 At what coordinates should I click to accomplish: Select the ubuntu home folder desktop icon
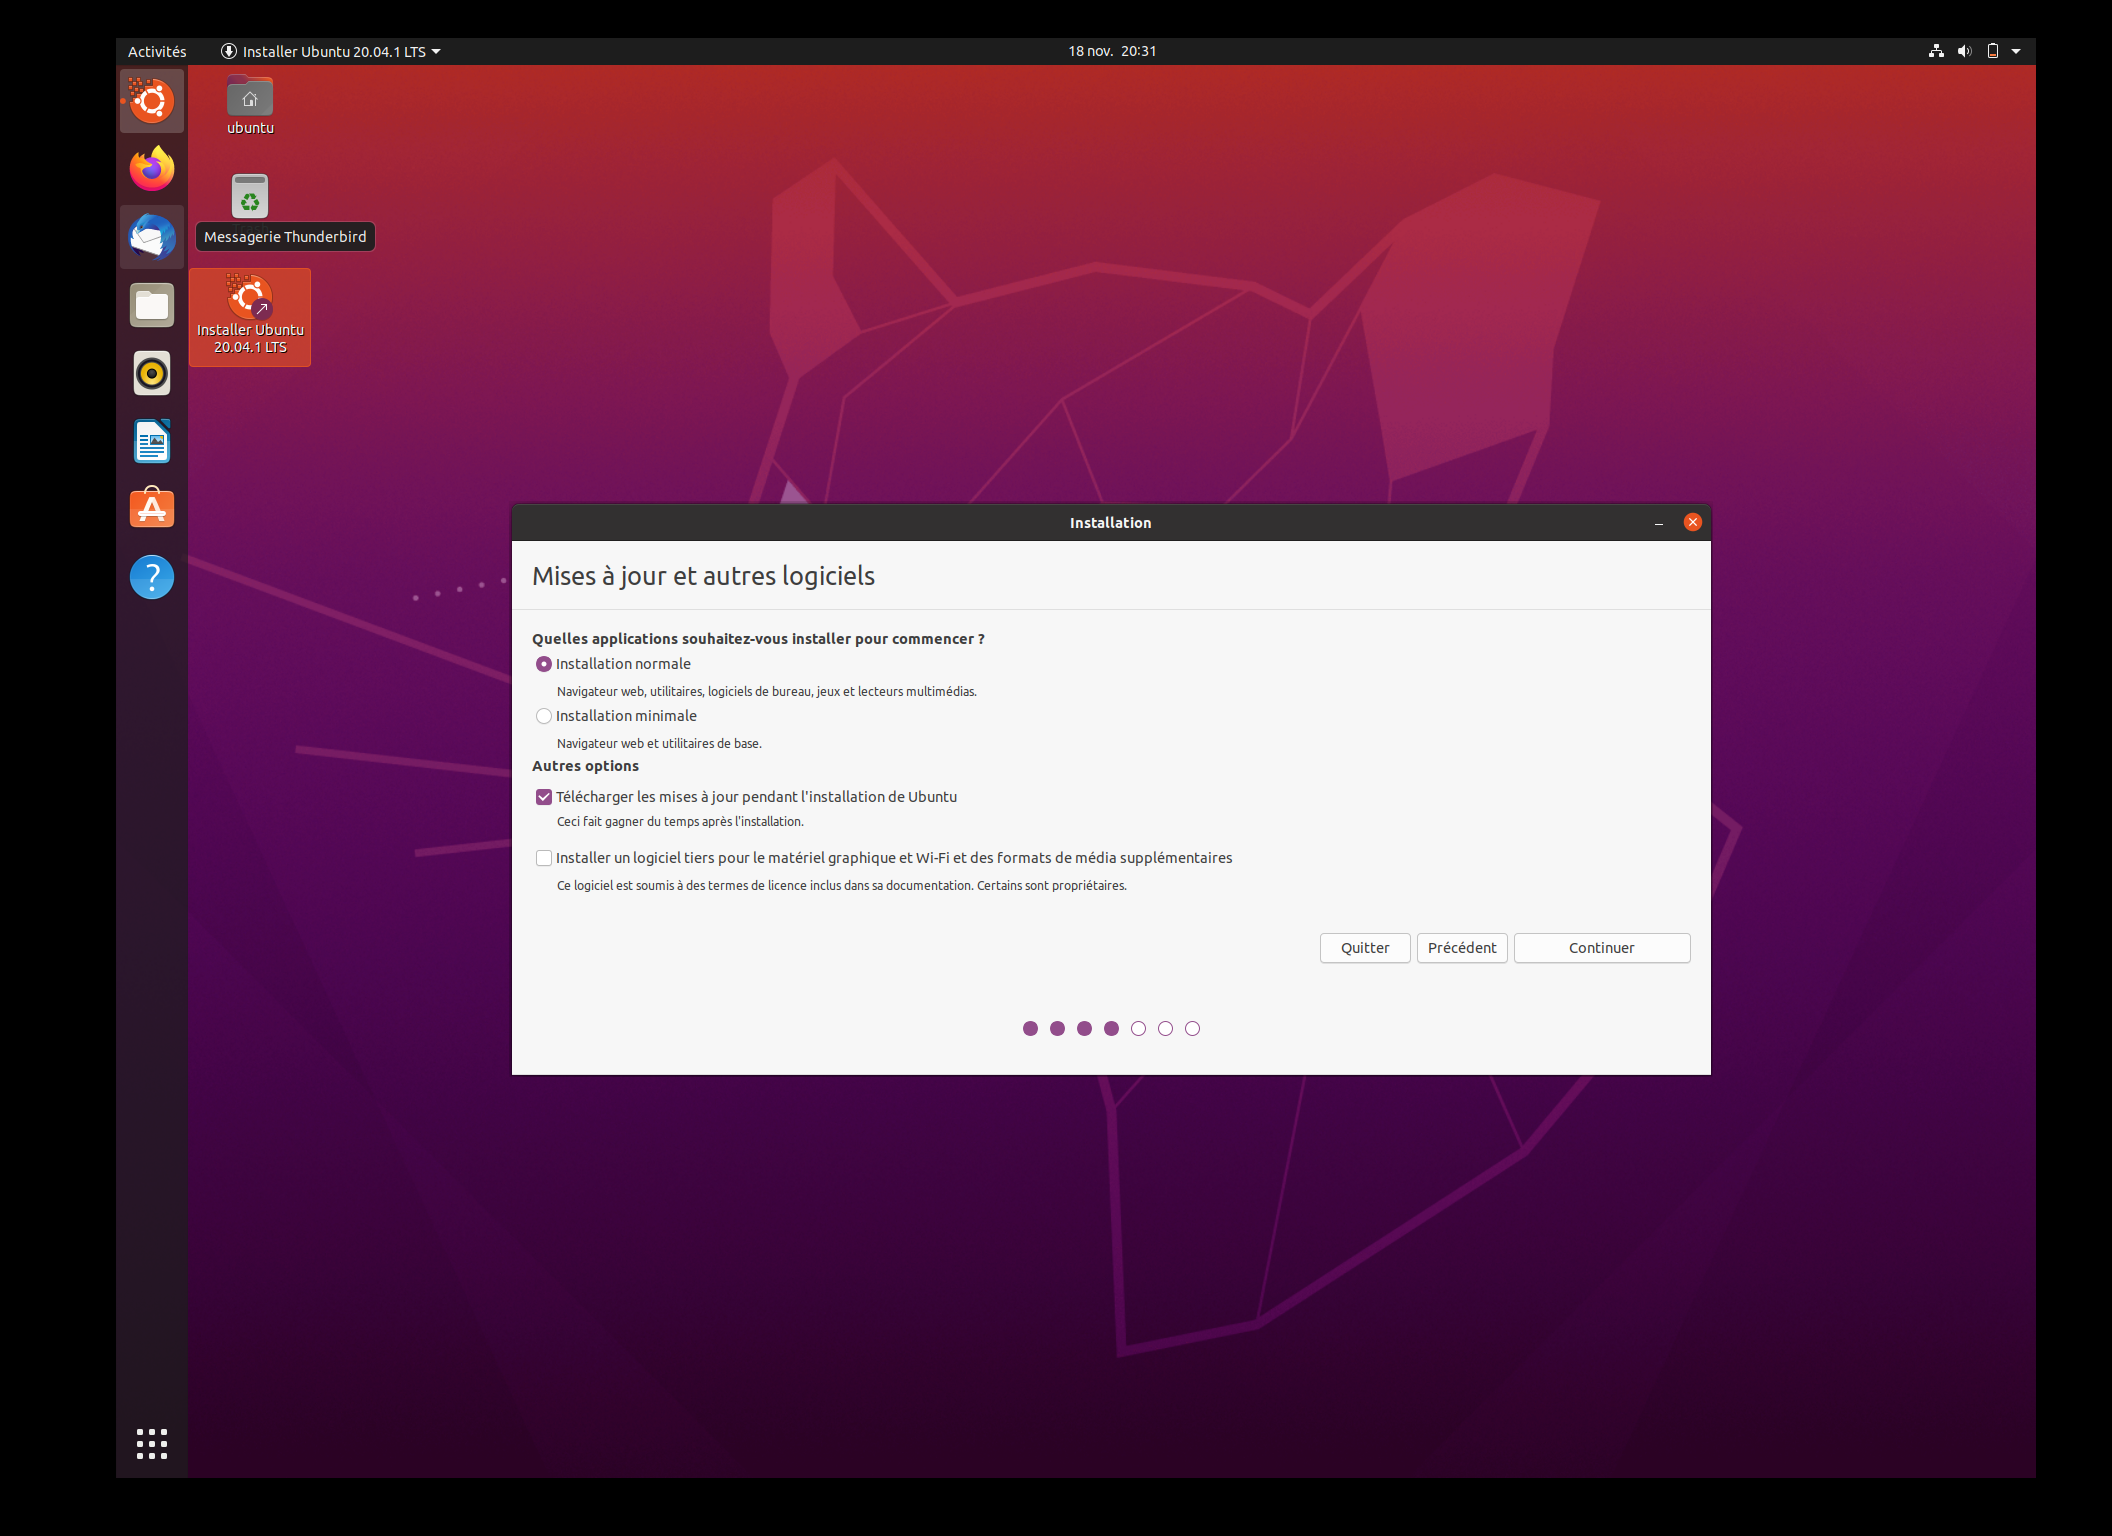coord(250,106)
